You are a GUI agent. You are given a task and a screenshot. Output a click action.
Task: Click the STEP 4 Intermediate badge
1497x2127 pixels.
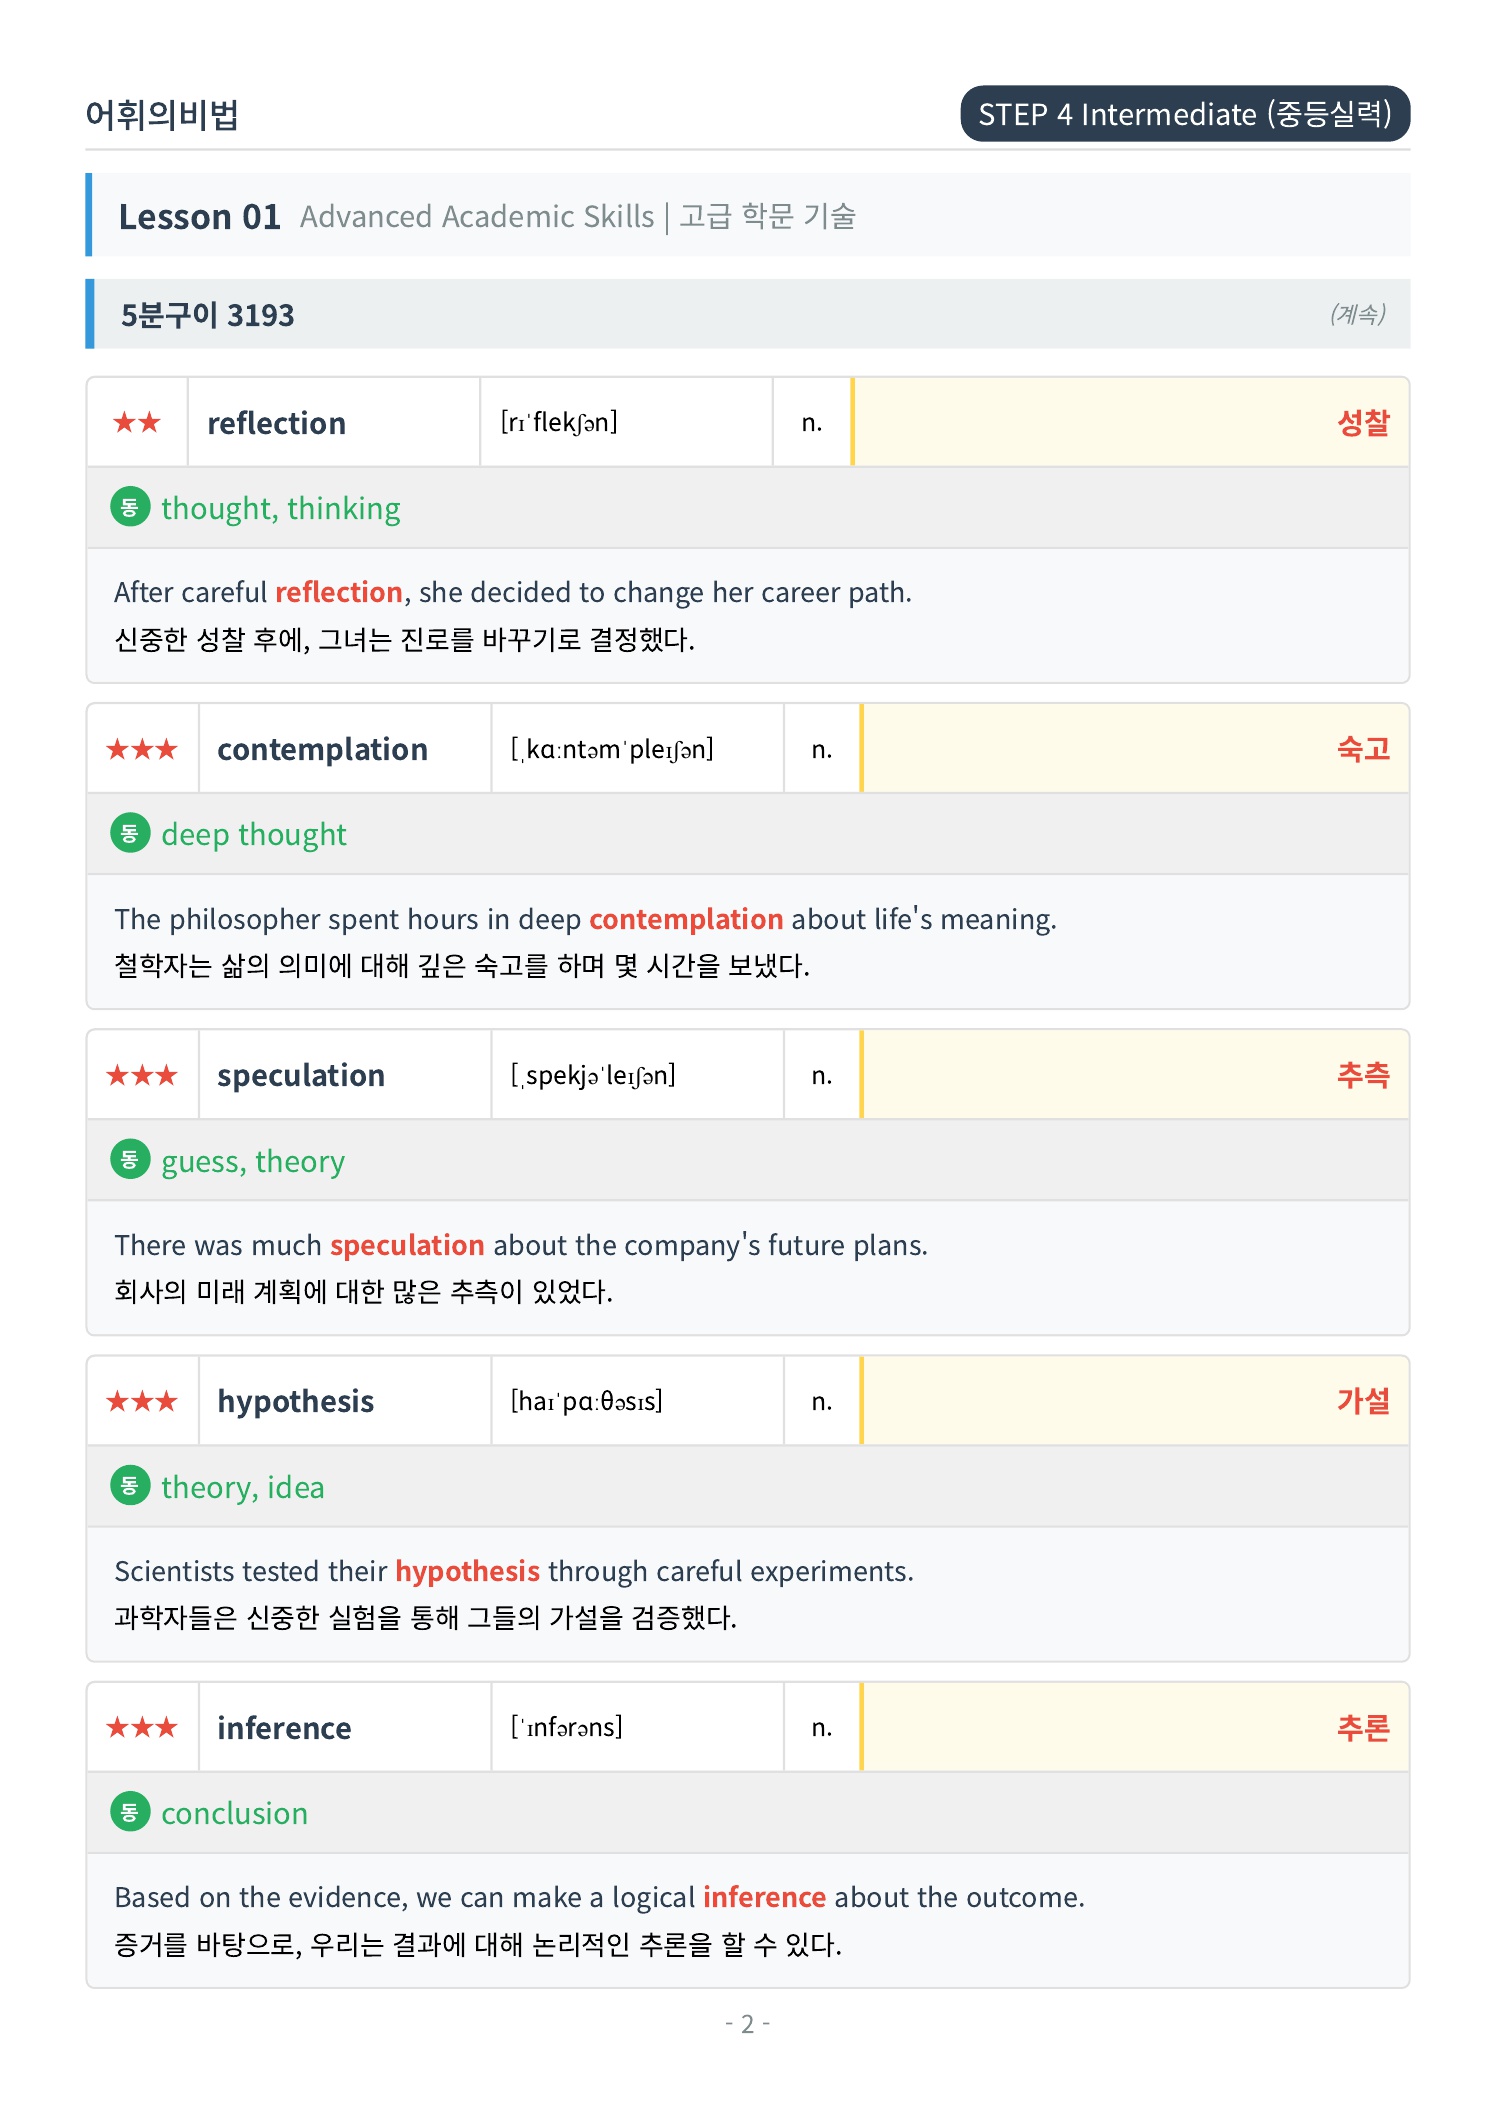point(1185,114)
